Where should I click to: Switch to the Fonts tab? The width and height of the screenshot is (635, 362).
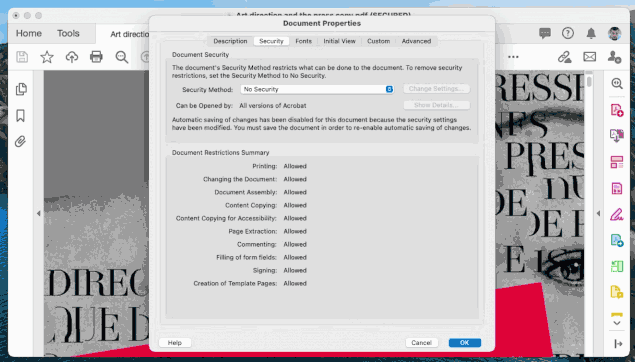coord(303,41)
